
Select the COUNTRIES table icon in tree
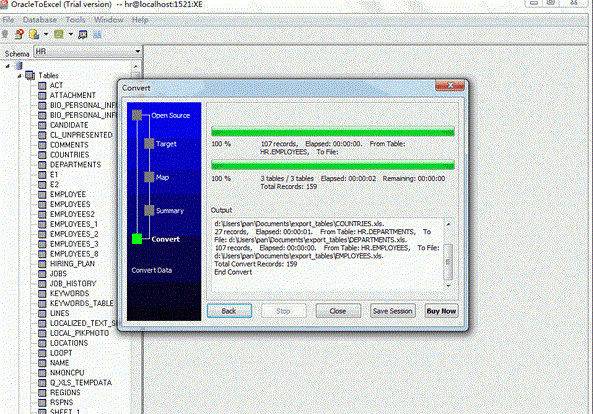tap(42, 155)
